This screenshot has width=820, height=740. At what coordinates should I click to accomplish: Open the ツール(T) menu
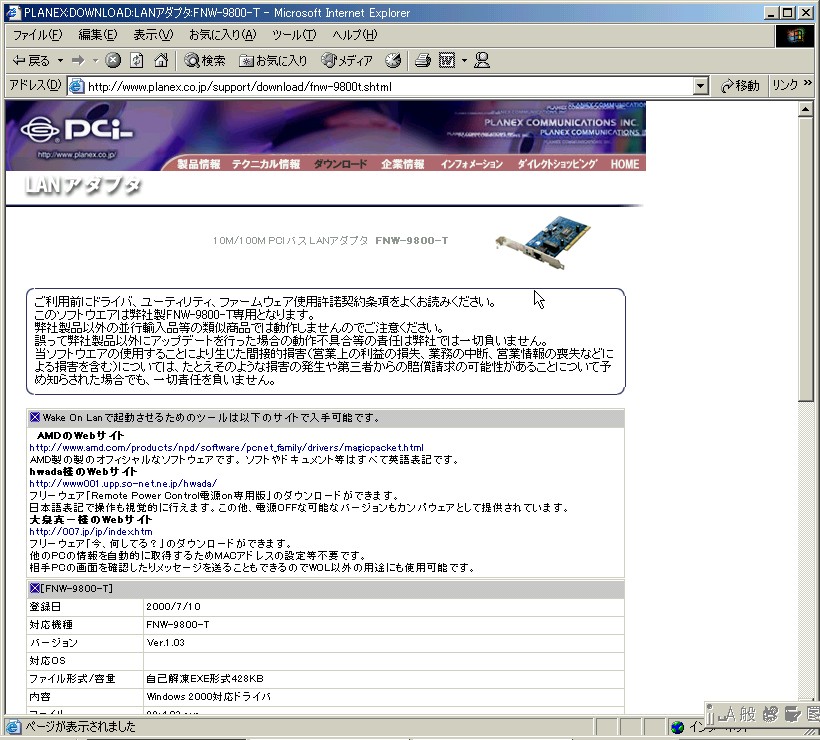294,35
